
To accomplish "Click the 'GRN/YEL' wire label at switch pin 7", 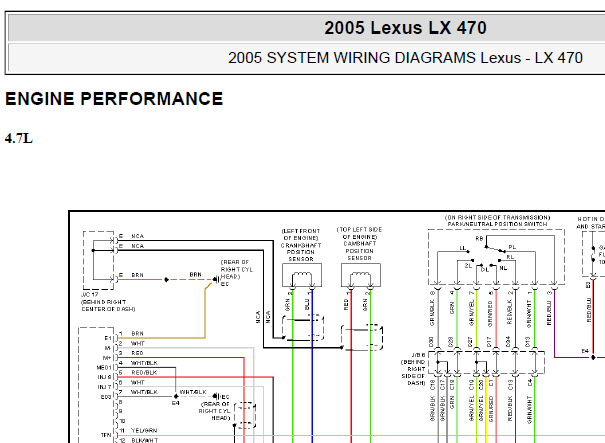I will (x=471, y=313).
